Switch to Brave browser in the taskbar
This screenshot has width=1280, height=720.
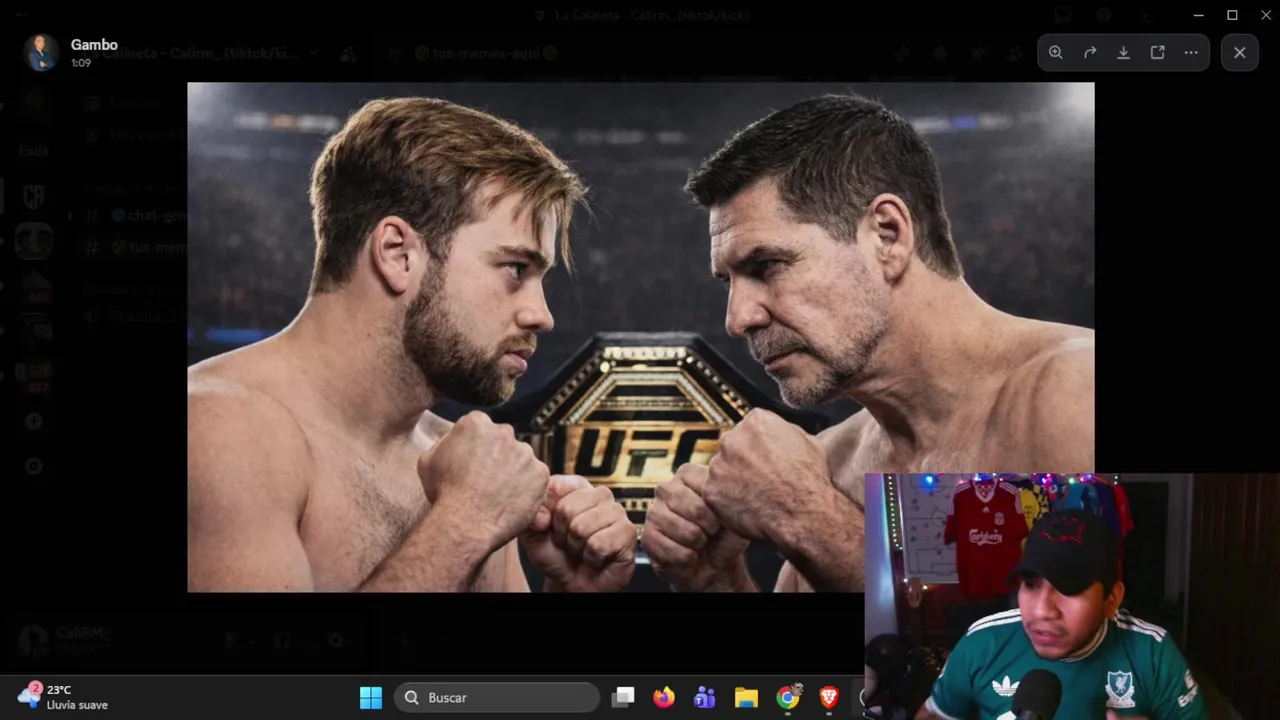829,697
